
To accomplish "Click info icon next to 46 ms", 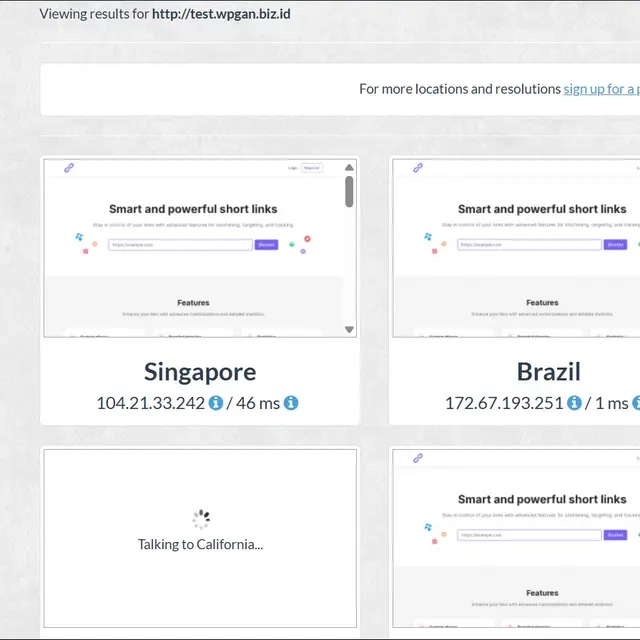I will 291,403.
